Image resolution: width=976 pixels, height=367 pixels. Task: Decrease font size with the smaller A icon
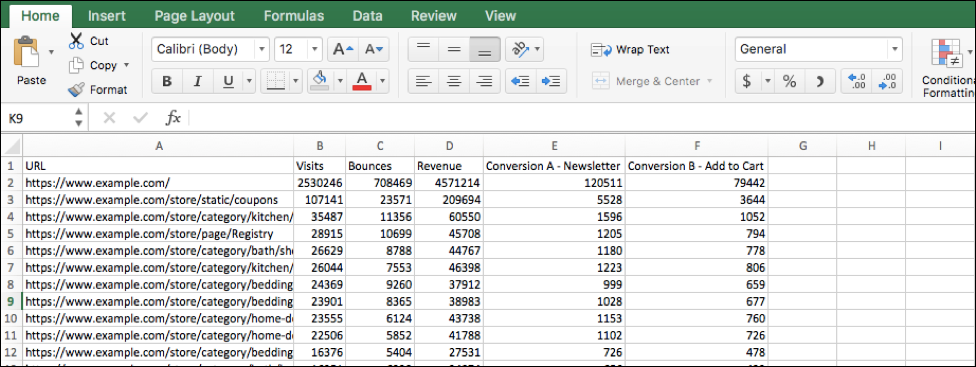[x=373, y=49]
